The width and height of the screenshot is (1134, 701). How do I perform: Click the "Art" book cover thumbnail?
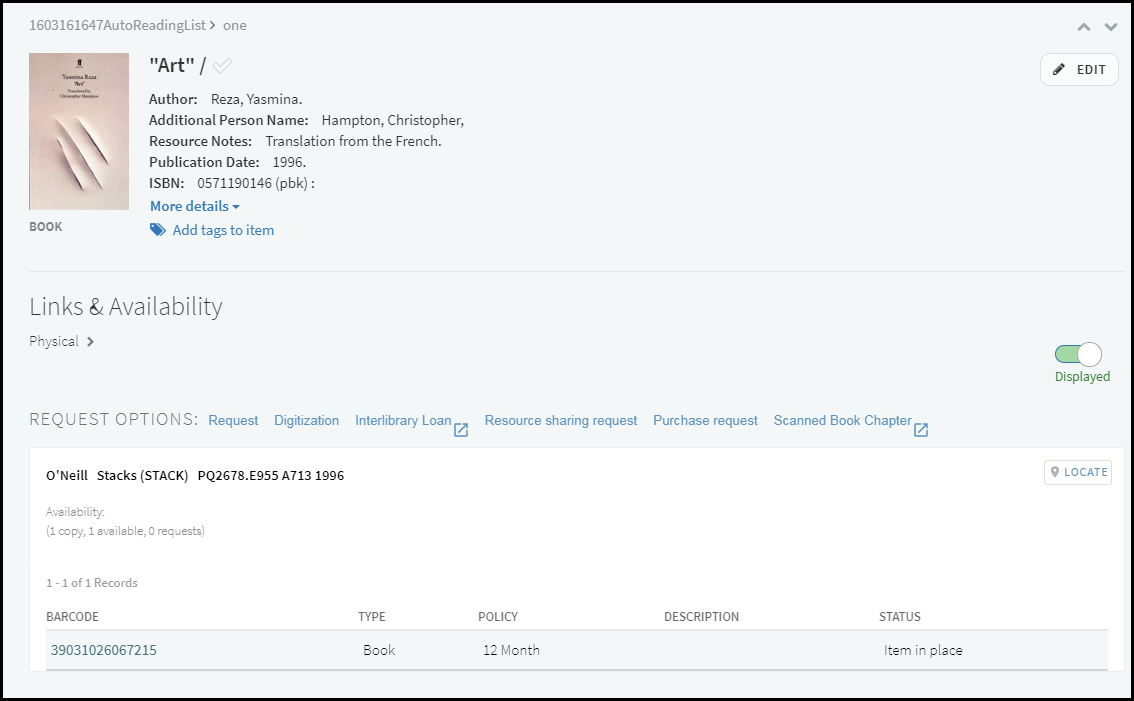[79, 131]
